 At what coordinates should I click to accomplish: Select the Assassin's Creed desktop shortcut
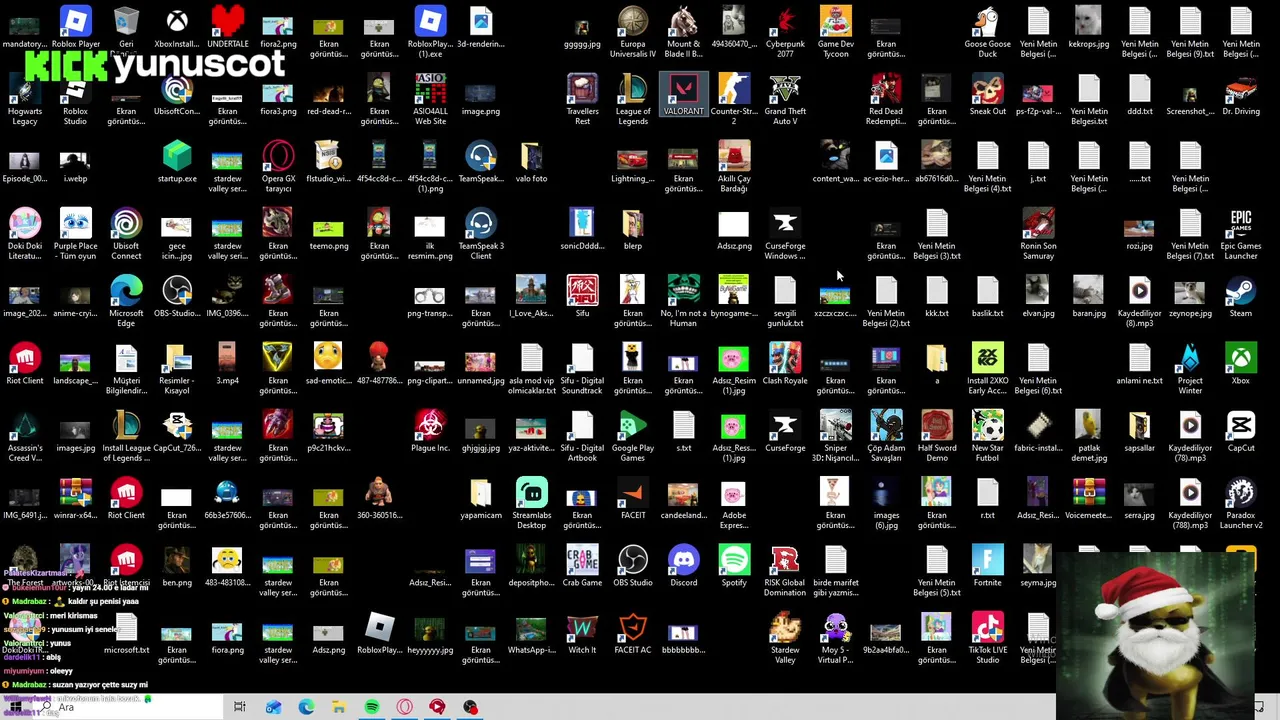point(25,436)
